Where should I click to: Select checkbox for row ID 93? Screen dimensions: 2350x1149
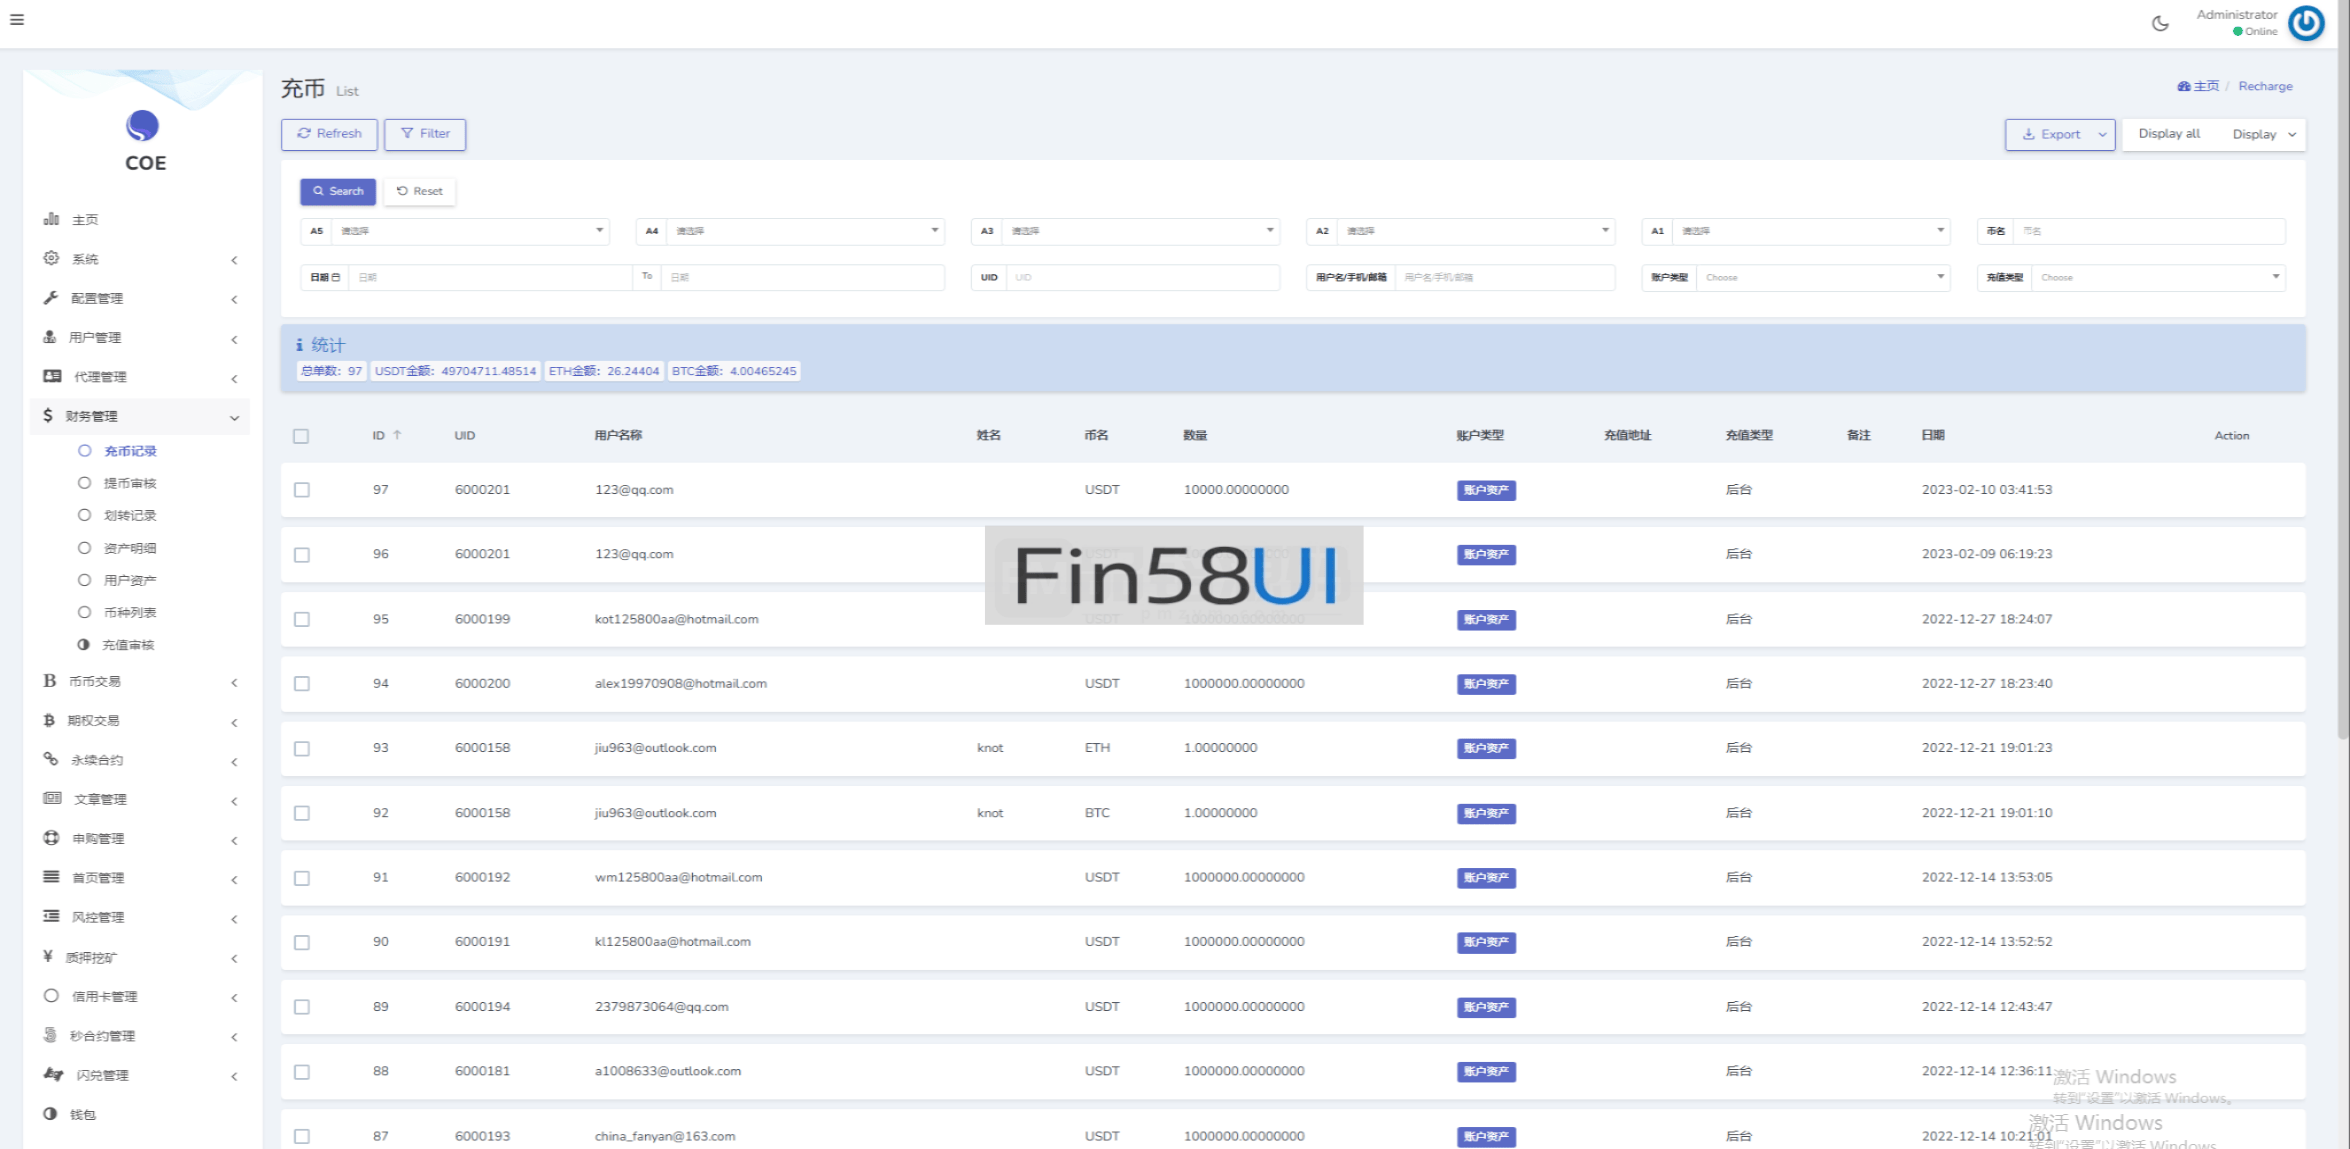(301, 749)
